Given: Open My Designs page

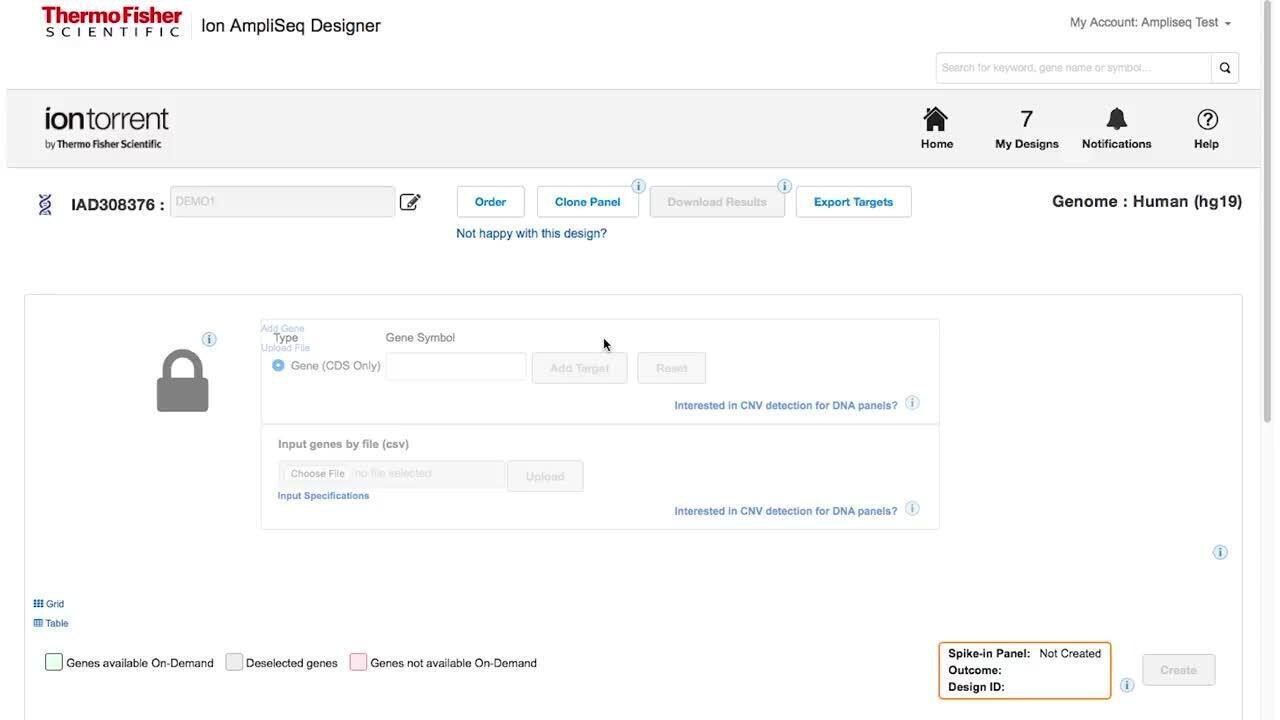Looking at the screenshot, I should [x=1026, y=128].
